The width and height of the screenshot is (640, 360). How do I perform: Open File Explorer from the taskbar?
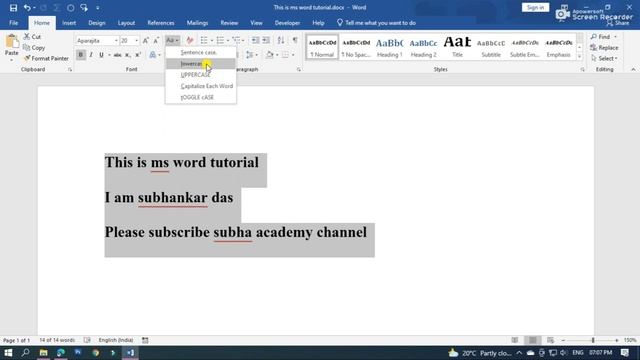pyautogui.click(x=43, y=353)
